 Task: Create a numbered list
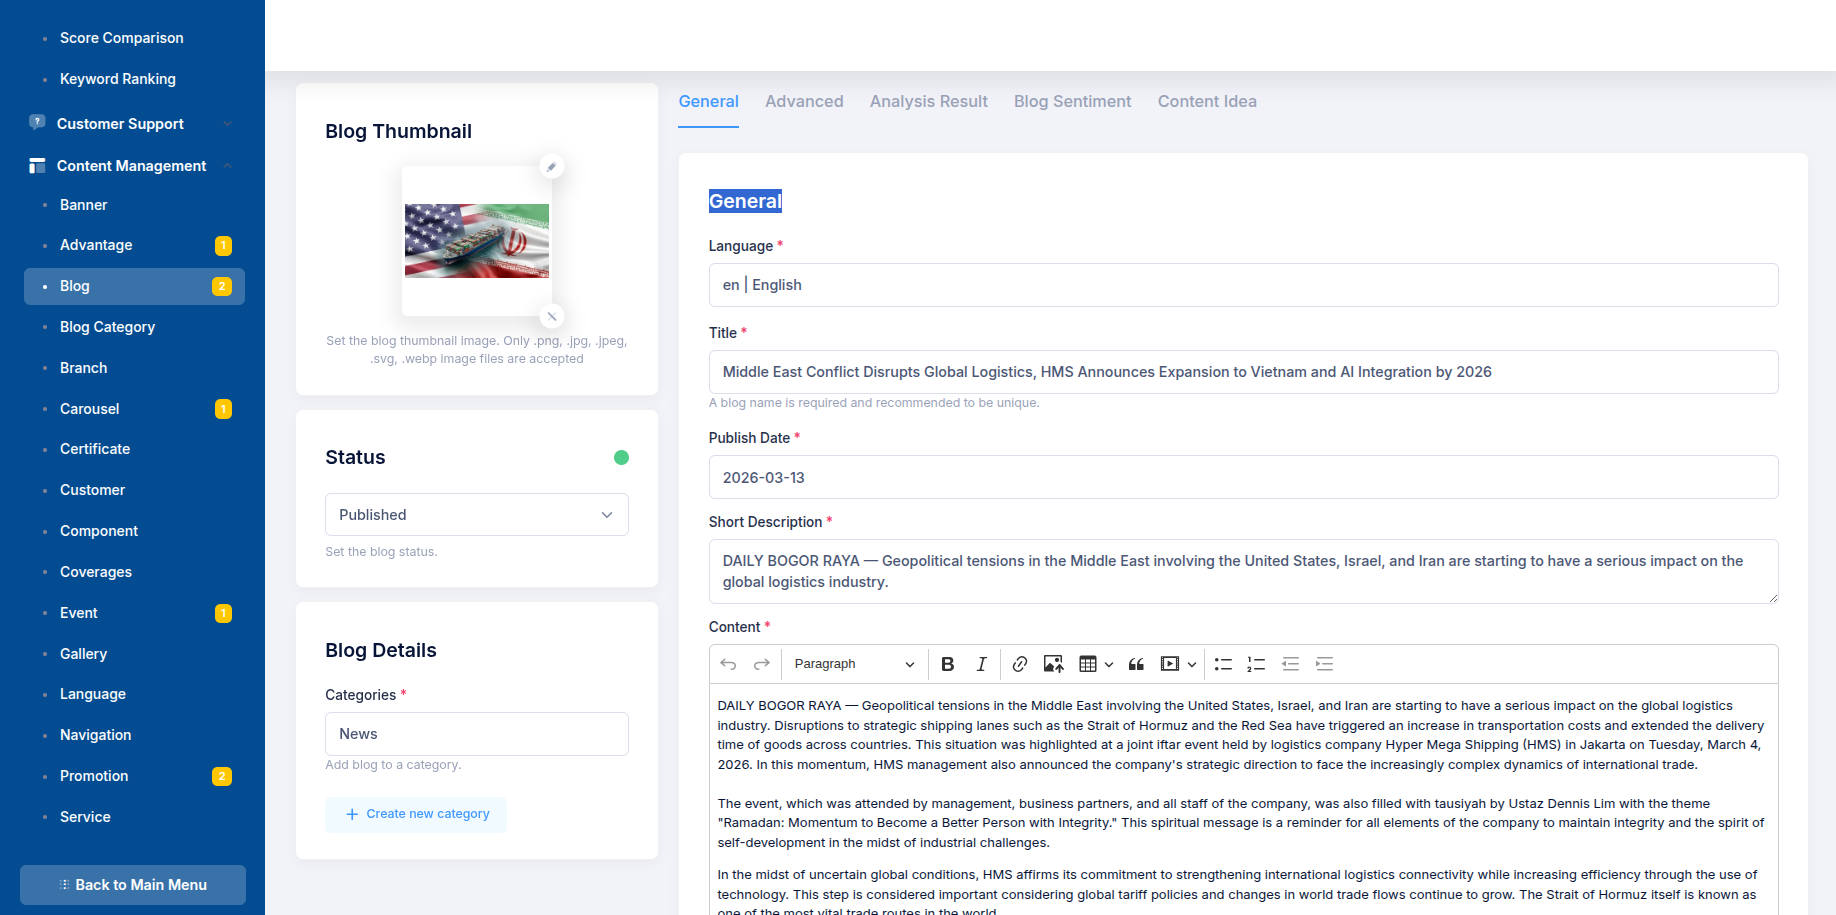(x=1256, y=664)
